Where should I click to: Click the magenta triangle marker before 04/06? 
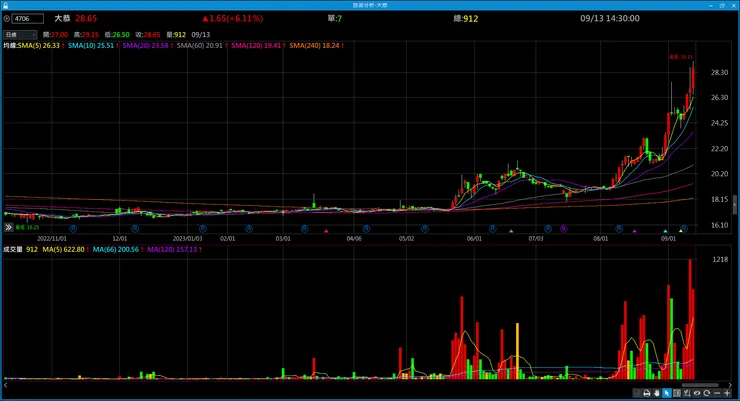pos(326,231)
